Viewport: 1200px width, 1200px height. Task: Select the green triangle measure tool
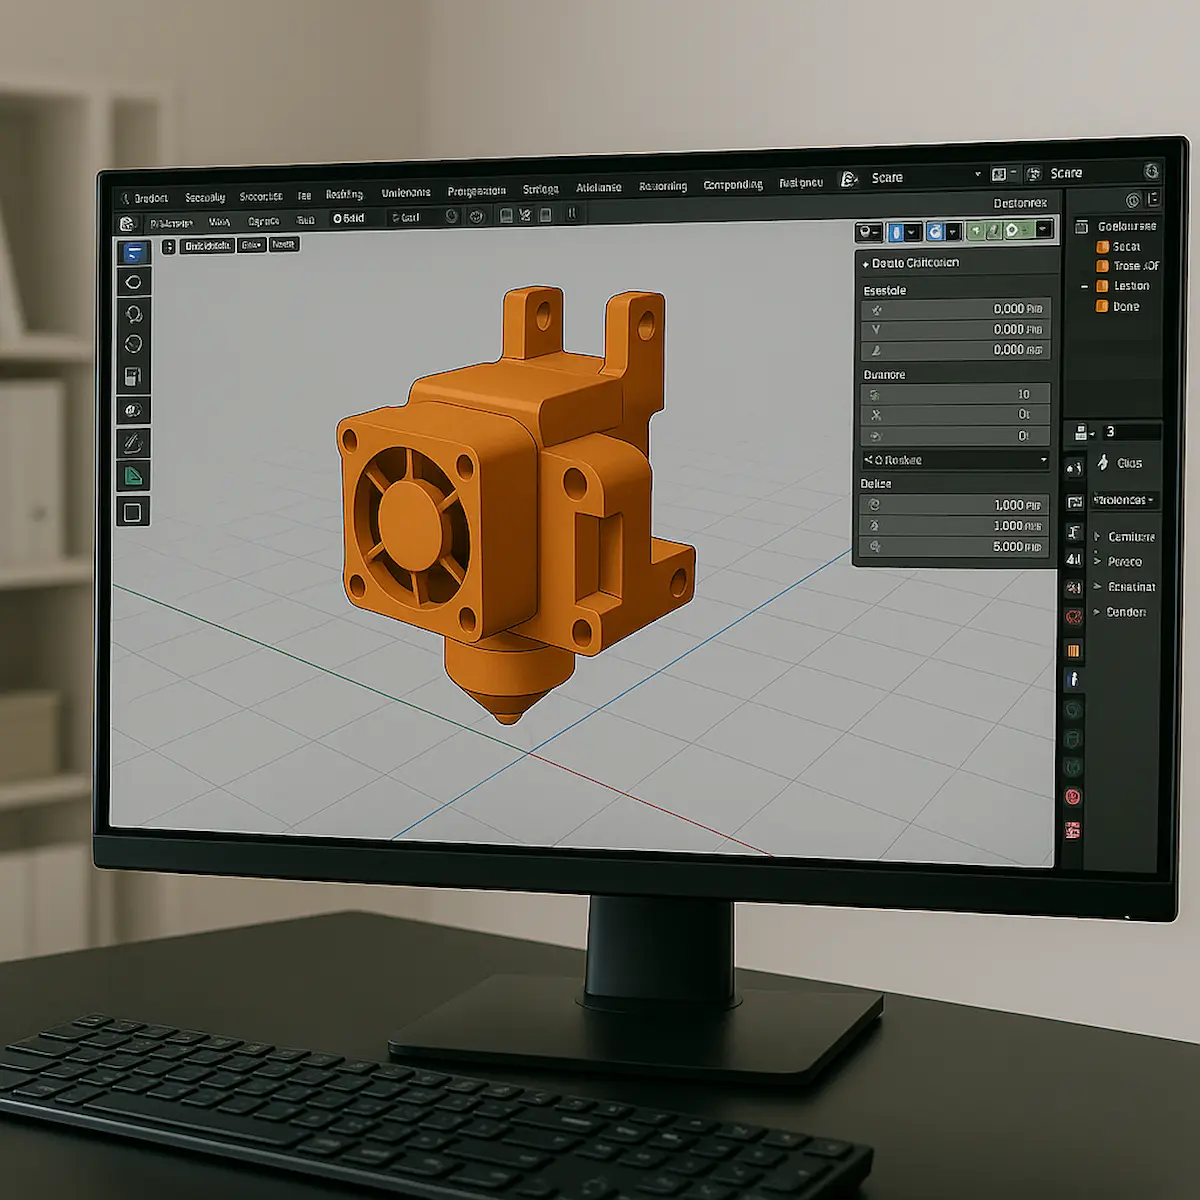point(133,476)
